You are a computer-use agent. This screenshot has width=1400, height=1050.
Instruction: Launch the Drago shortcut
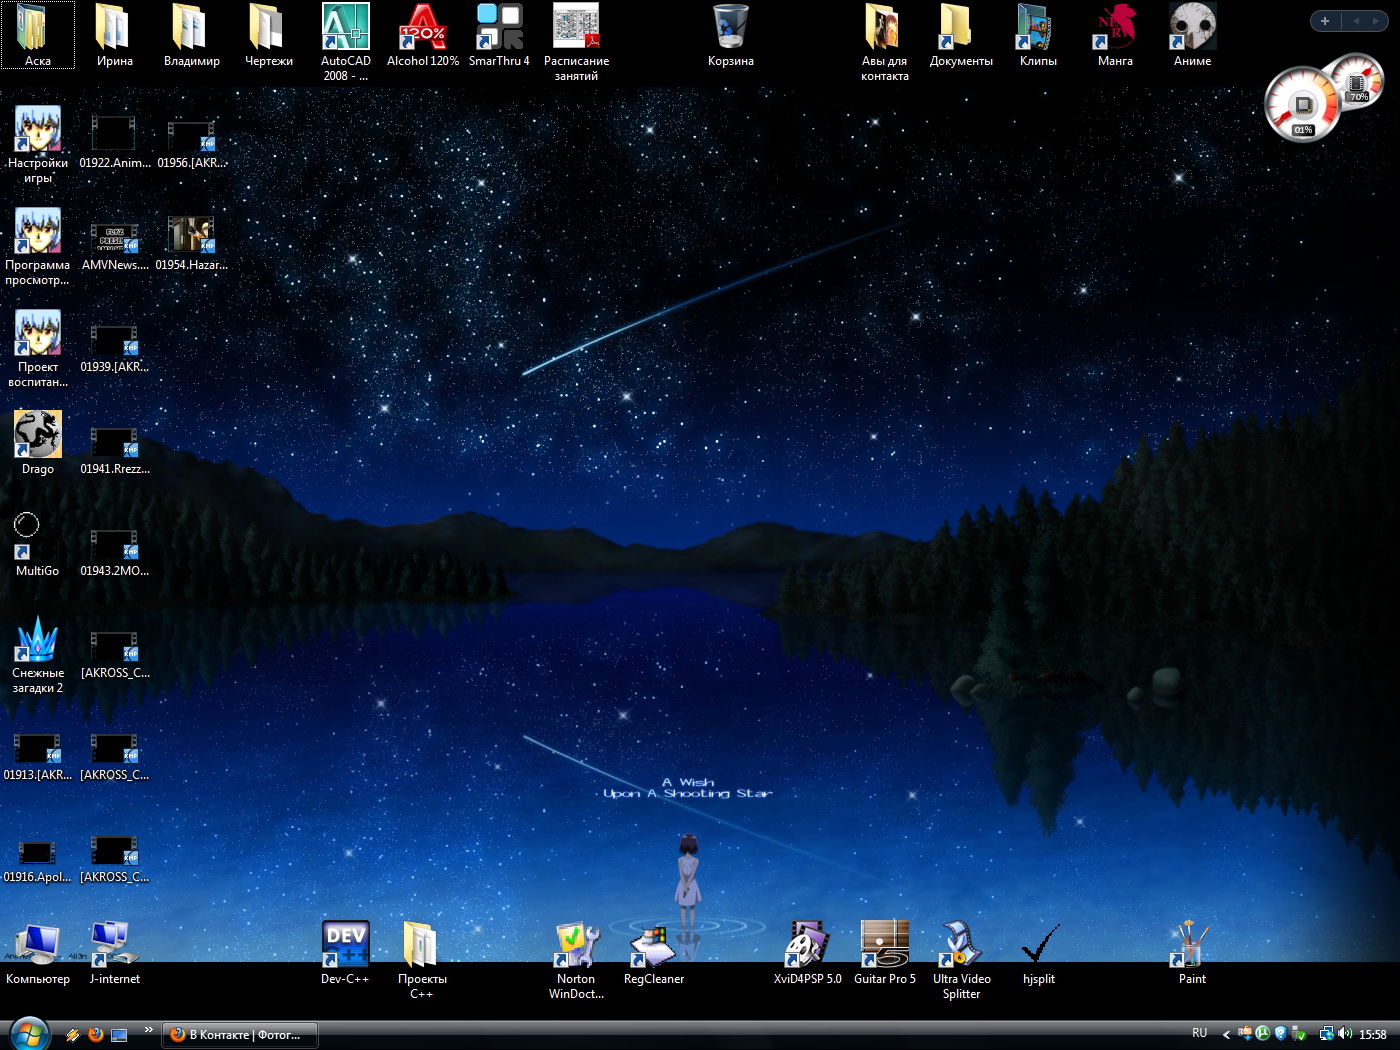(x=38, y=443)
